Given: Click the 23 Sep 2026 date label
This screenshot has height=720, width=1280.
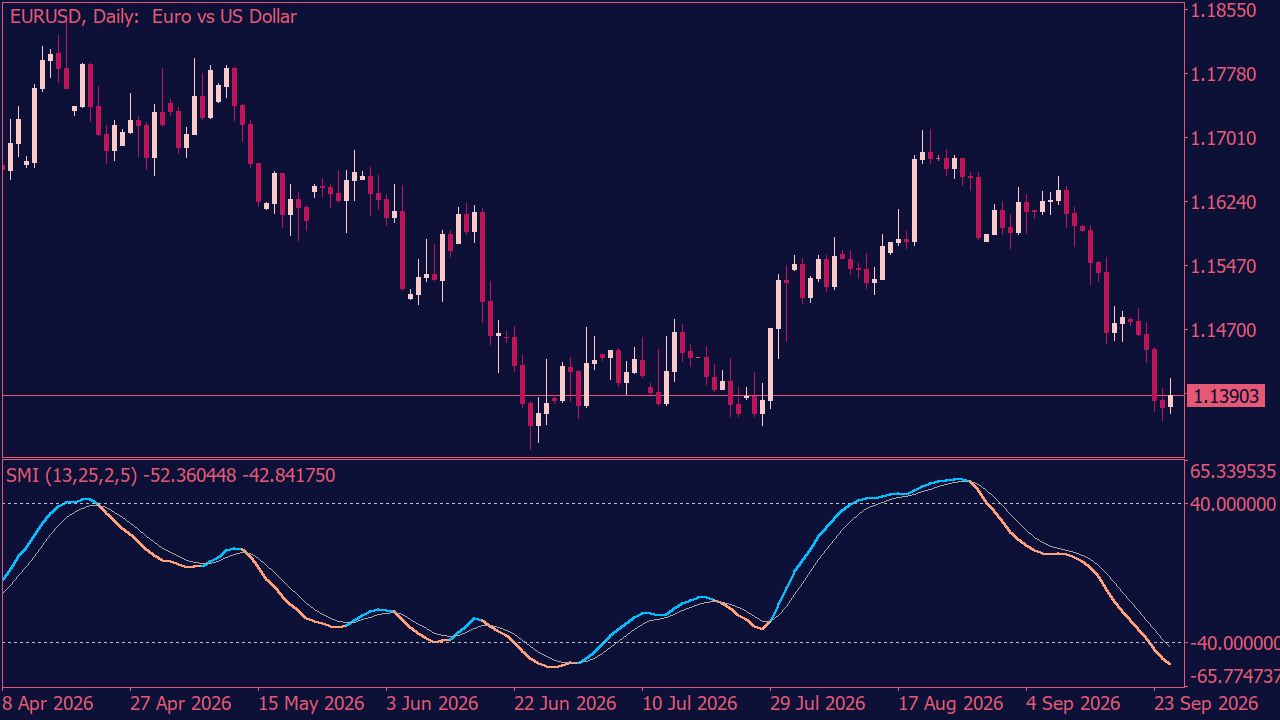Looking at the screenshot, I should point(1204,703).
